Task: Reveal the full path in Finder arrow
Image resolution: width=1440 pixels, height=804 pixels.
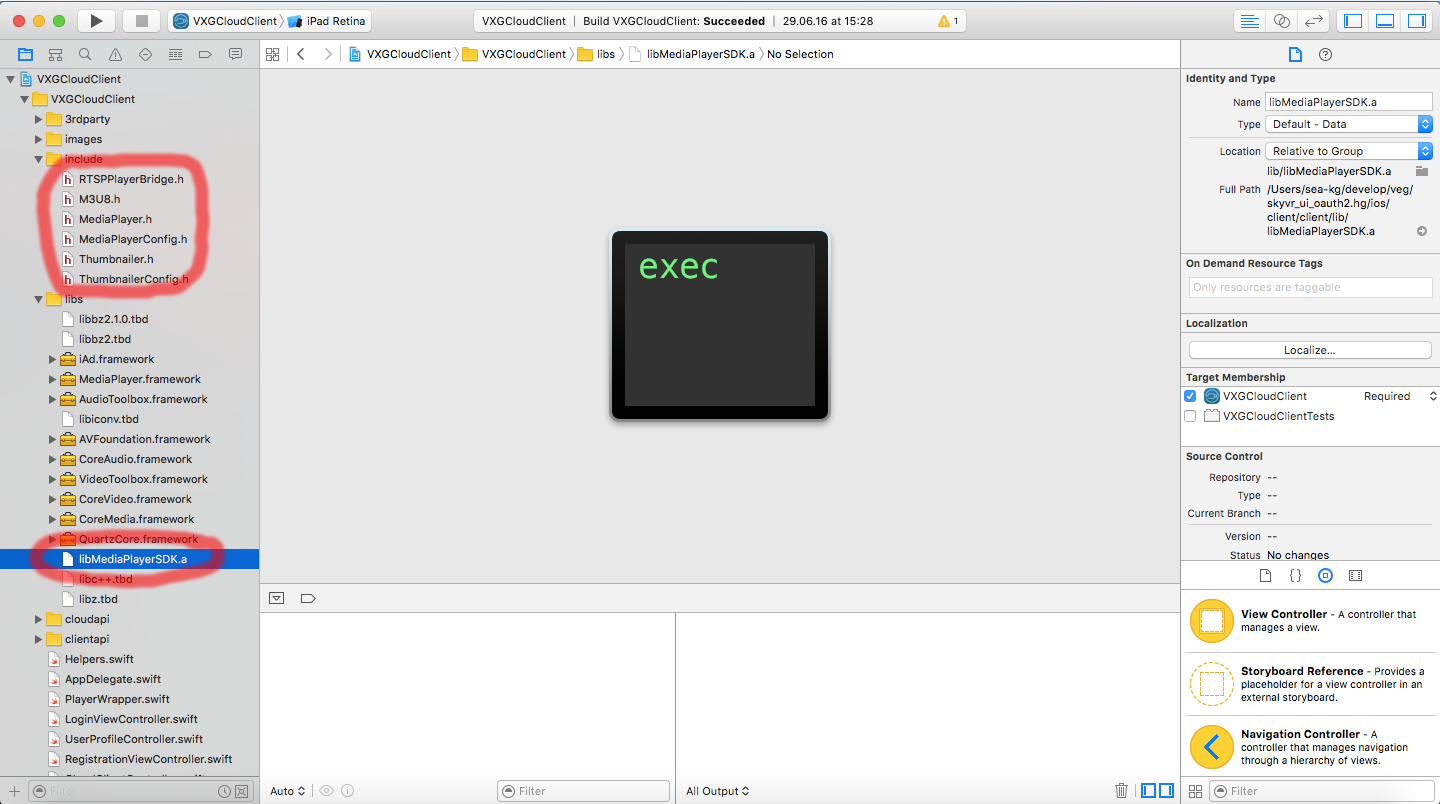Action: (1422, 231)
